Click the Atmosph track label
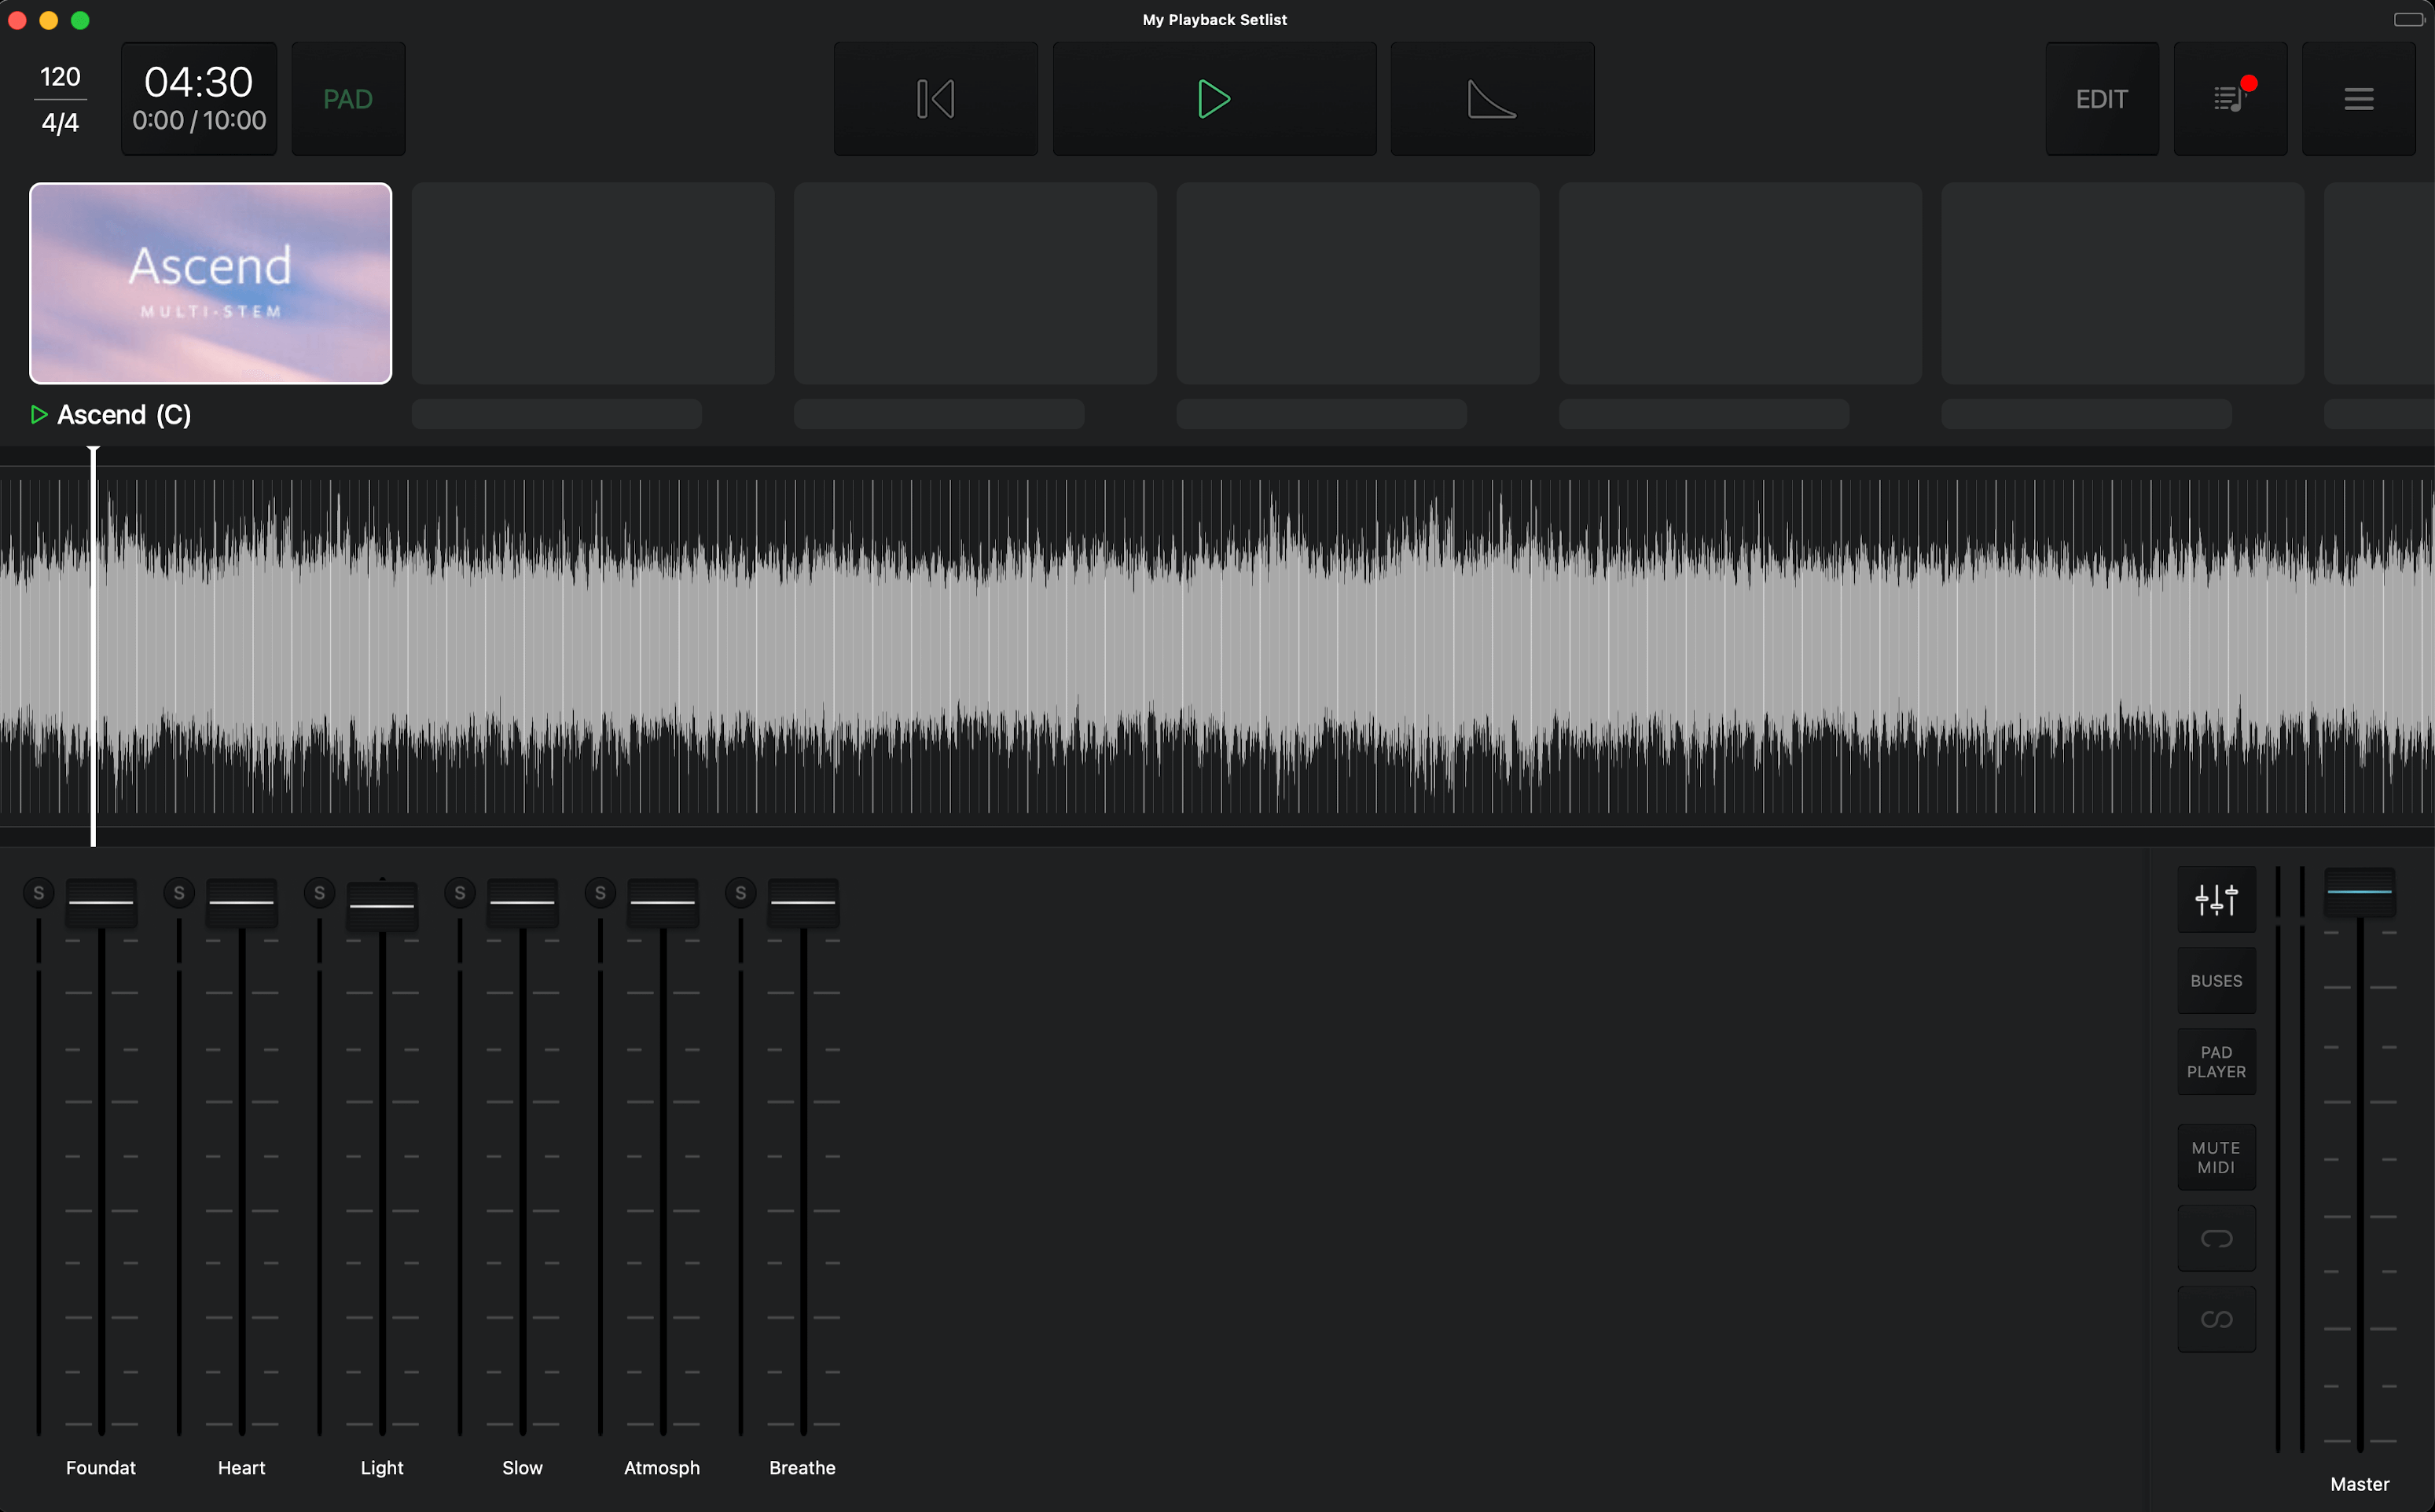 pos(662,1468)
